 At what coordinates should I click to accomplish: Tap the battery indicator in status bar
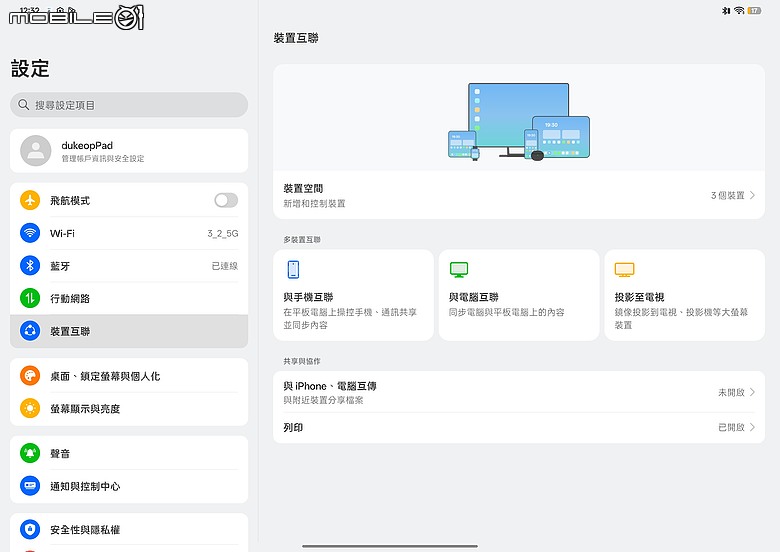(754, 10)
